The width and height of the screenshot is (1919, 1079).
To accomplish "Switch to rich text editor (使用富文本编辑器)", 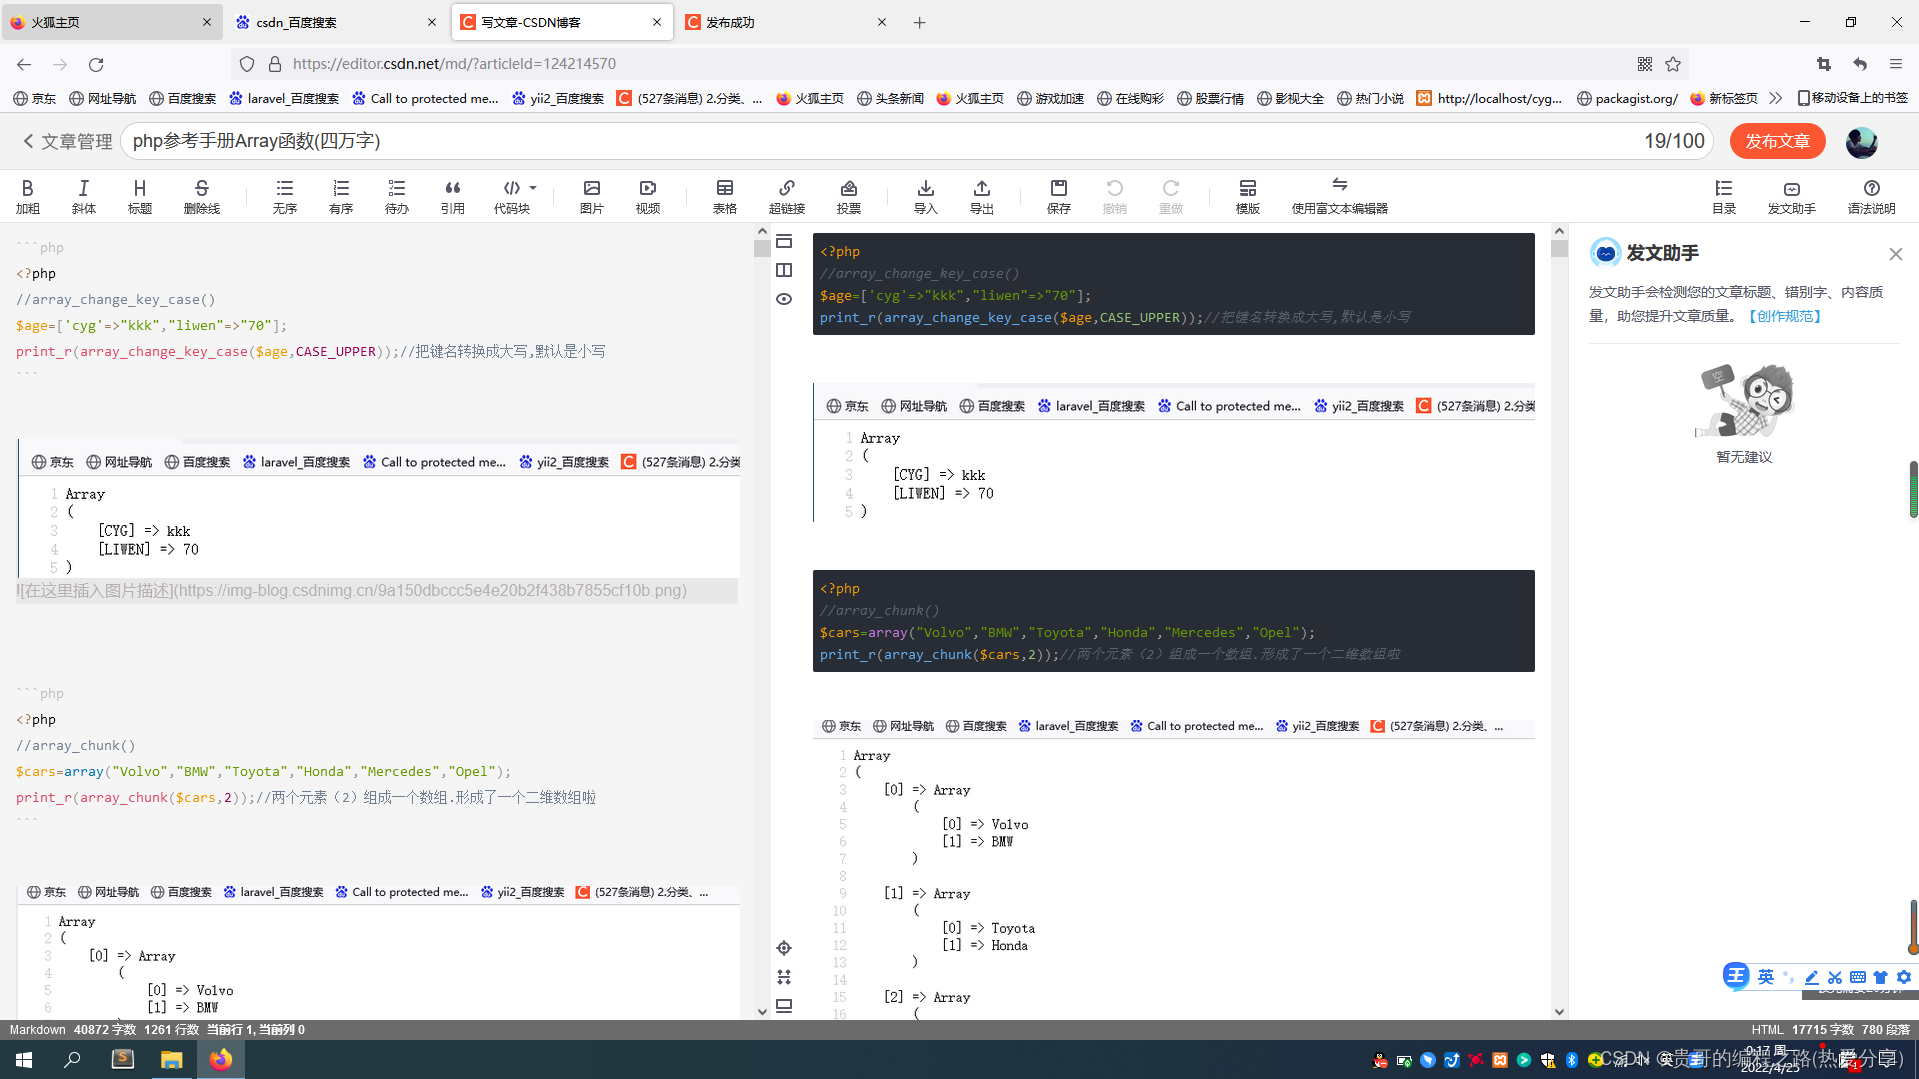I will click(x=1340, y=196).
